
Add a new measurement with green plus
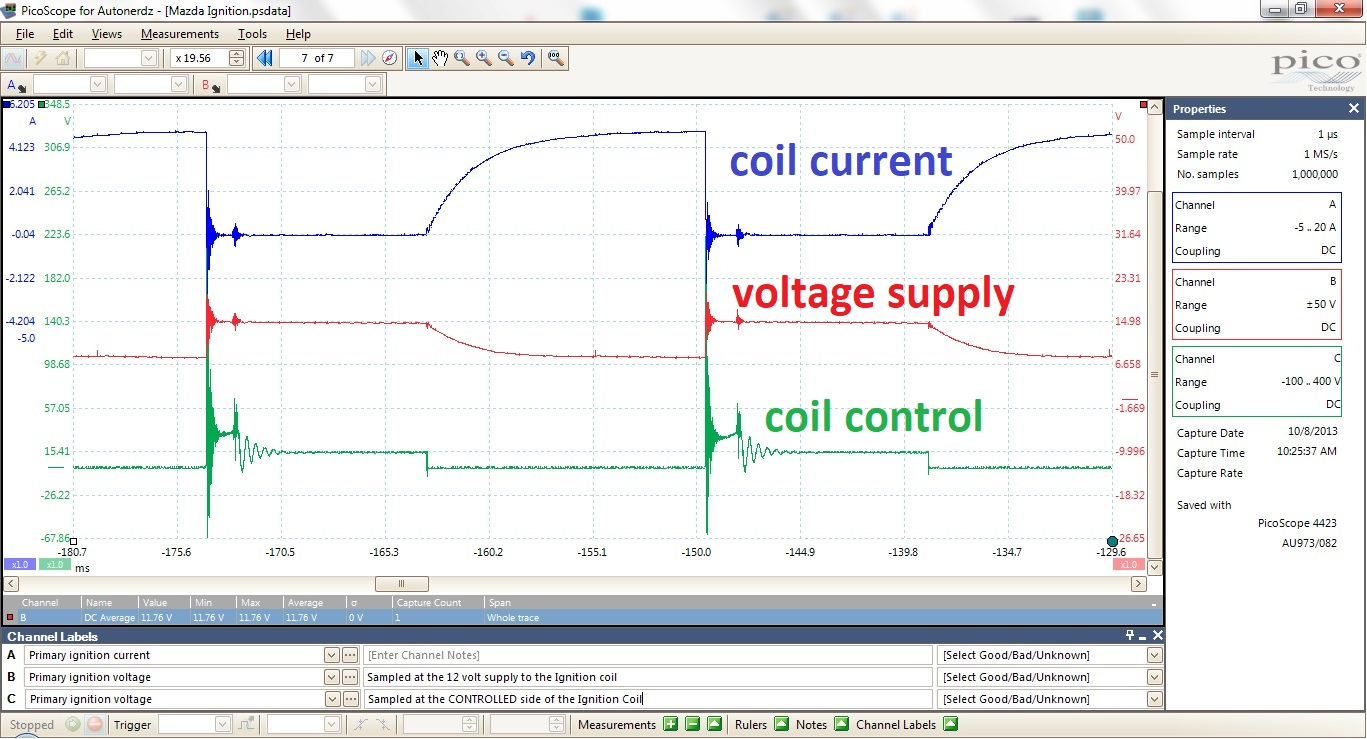coord(670,724)
